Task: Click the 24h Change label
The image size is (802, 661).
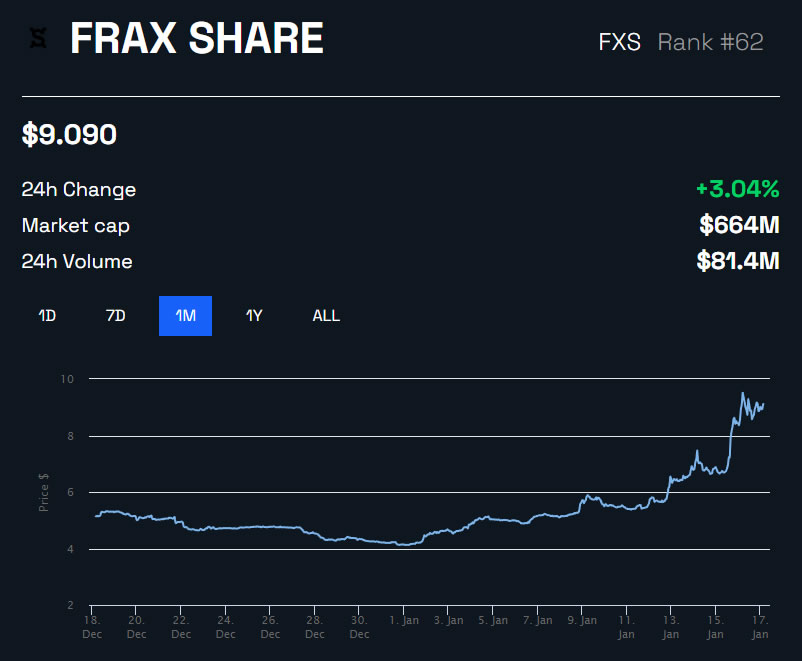Action: tap(79, 190)
